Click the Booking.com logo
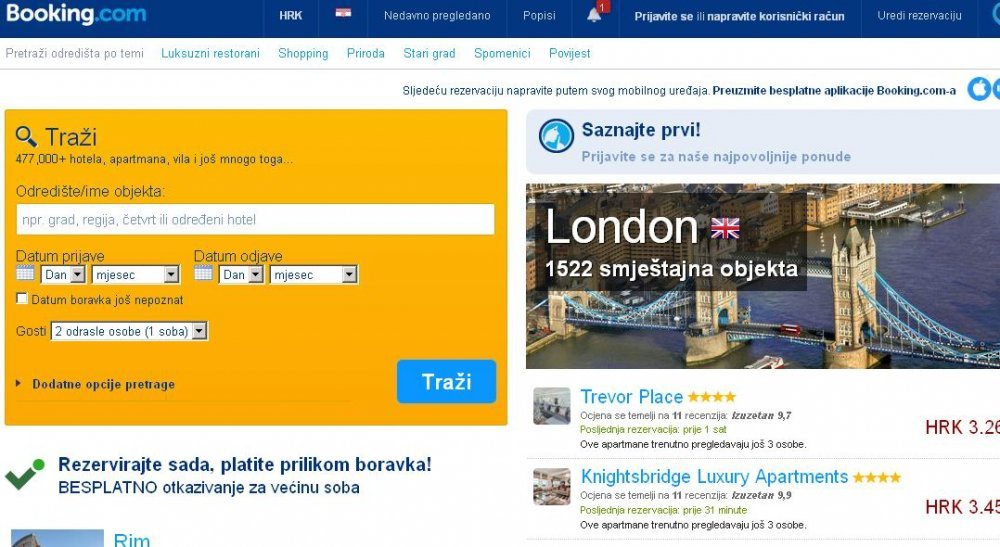The width and height of the screenshot is (1000, 547). (x=76, y=13)
